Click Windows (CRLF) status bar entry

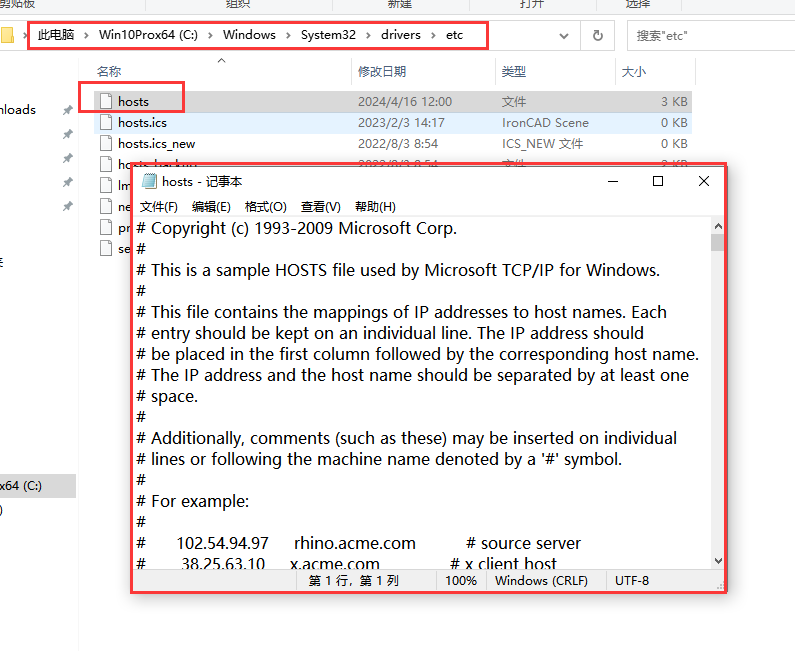tap(541, 581)
